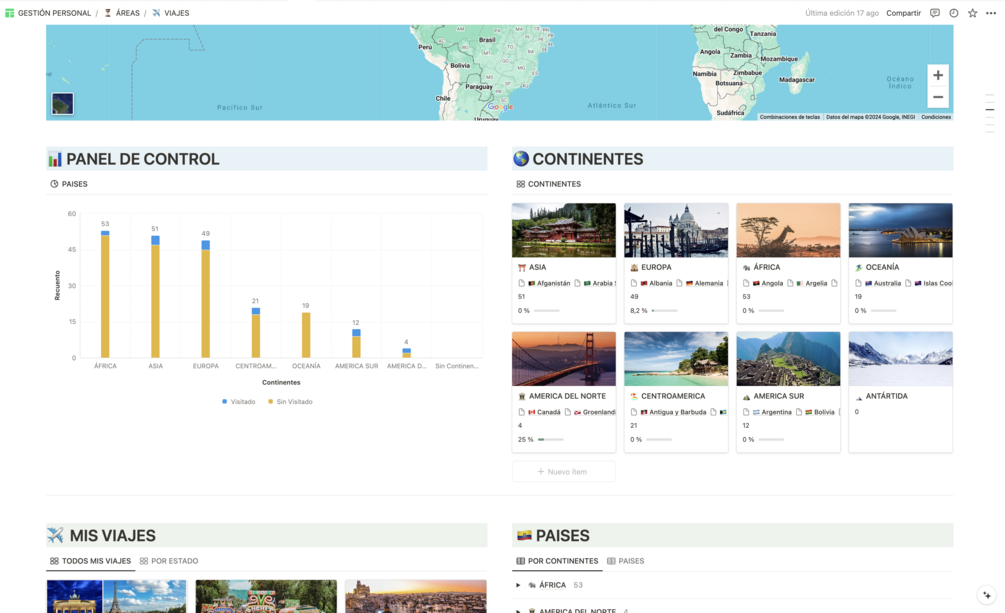The image size is (1005, 613).
Task: Click the ÁFRICA bar in chart
Action: click(x=105, y=294)
